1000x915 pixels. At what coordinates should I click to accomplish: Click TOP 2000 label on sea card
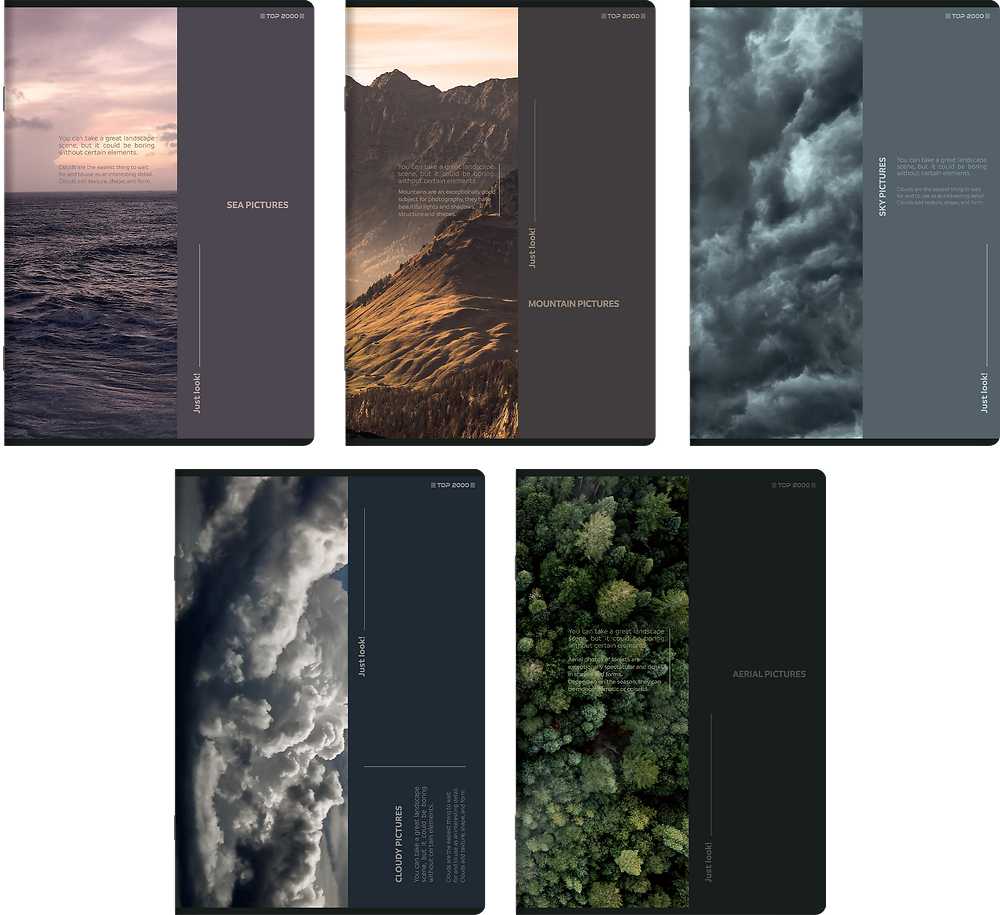pyautogui.click(x=282, y=16)
